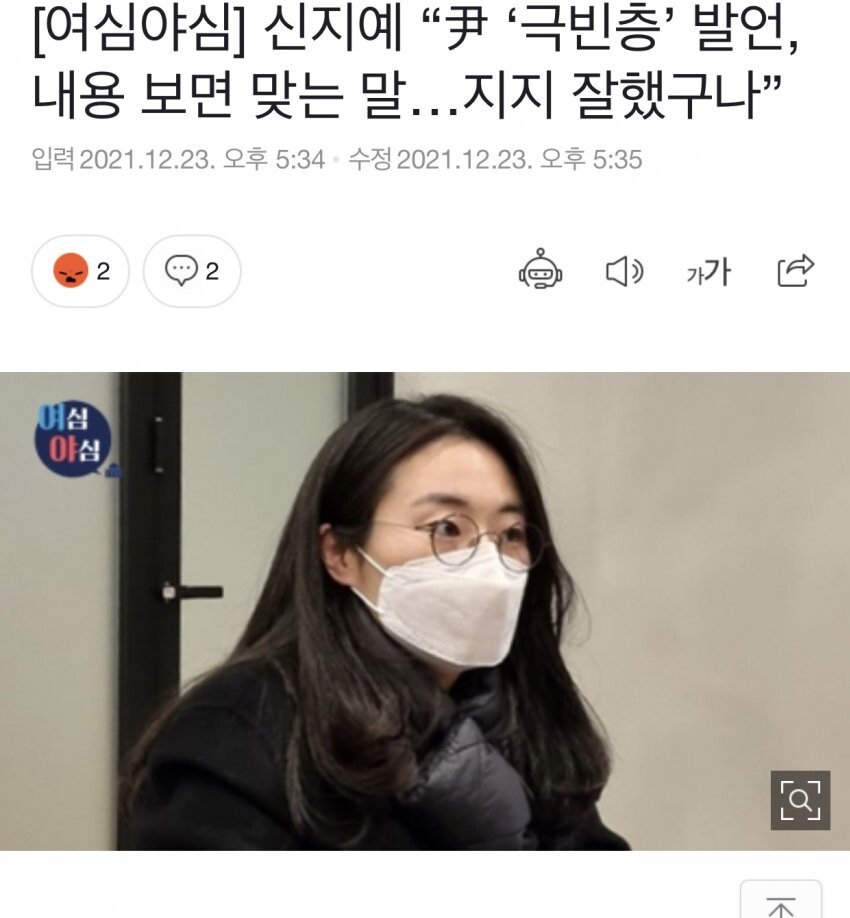Open the masked woman article photo
850x918 pixels.
tap(425, 611)
